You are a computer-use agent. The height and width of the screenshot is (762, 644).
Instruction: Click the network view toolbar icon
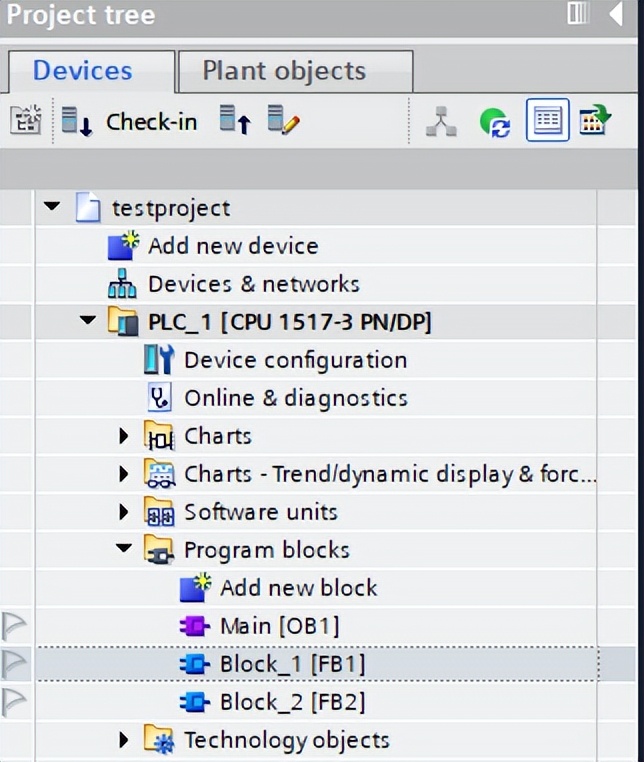(440, 122)
